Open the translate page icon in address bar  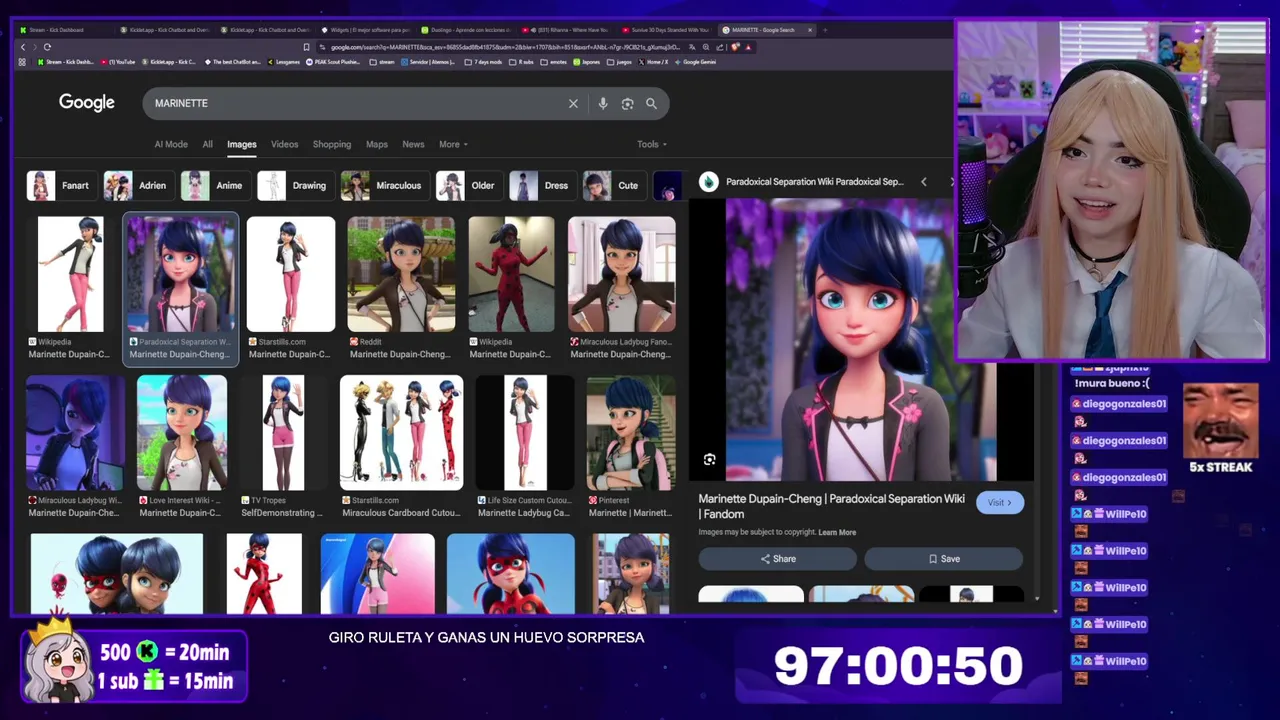[x=692, y=47]
